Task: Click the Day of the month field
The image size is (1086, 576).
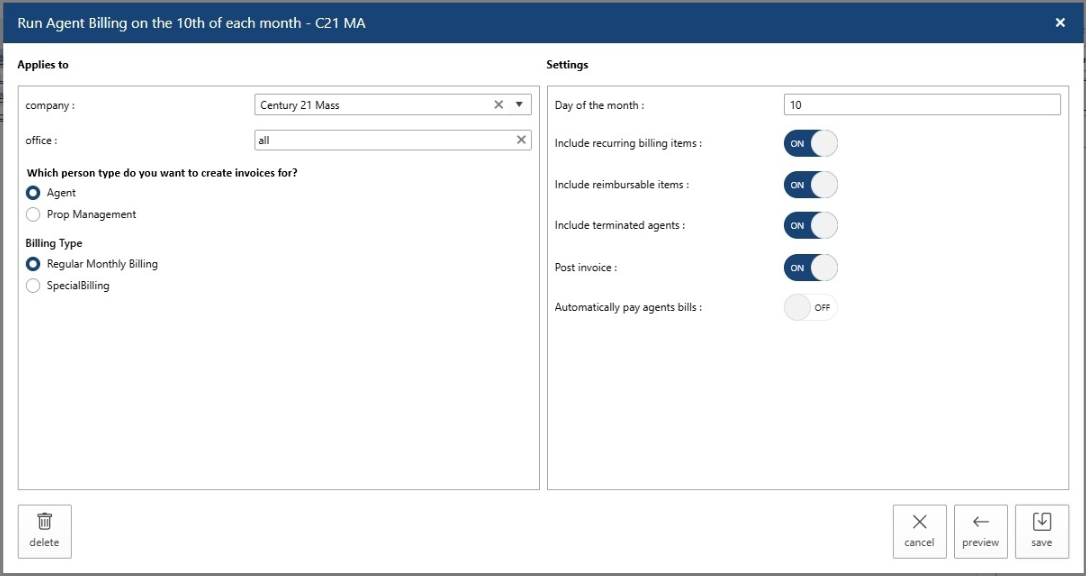Action: [x=921, y=105]
